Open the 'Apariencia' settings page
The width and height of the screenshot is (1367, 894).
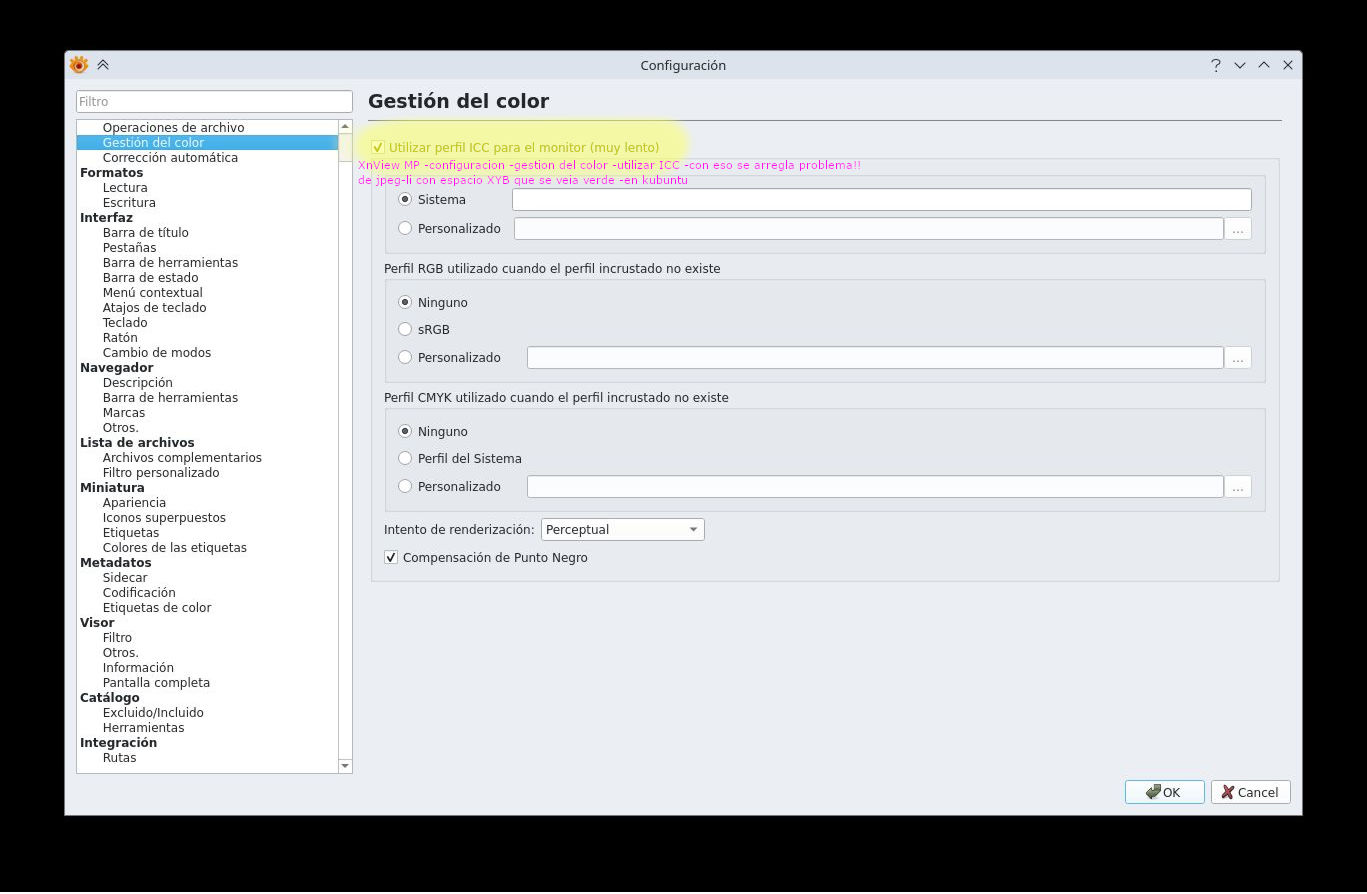coord(134,502)
